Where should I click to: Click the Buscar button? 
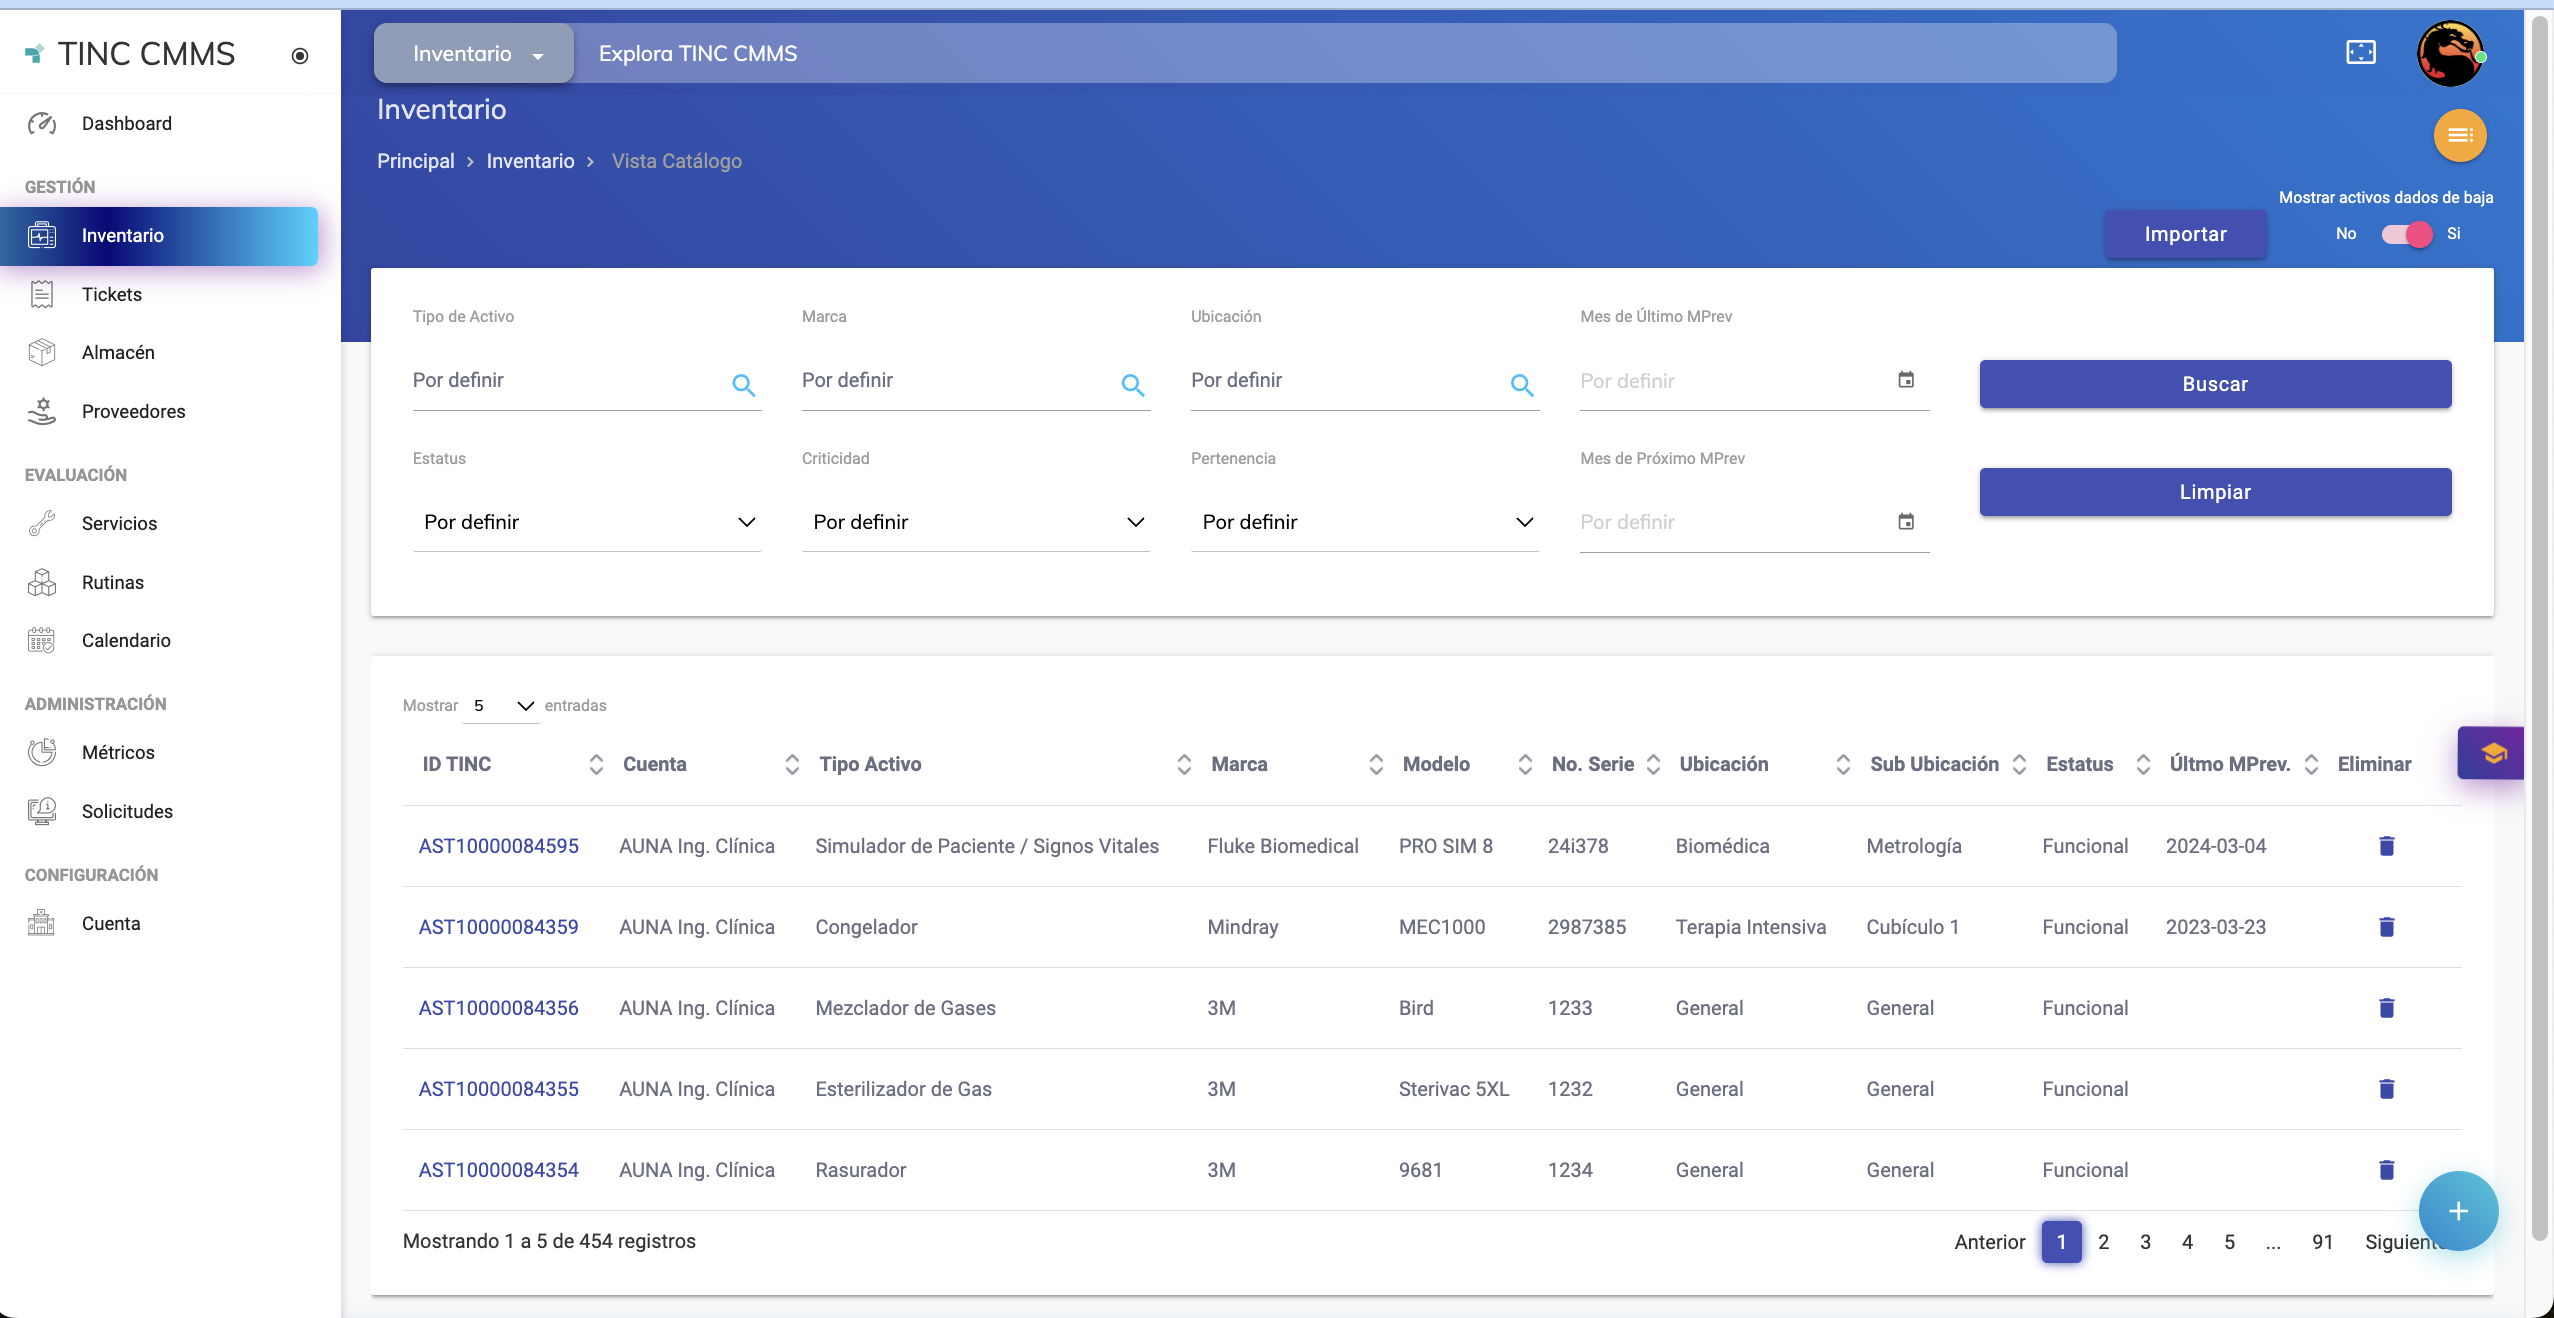[x=2213, y=384]
